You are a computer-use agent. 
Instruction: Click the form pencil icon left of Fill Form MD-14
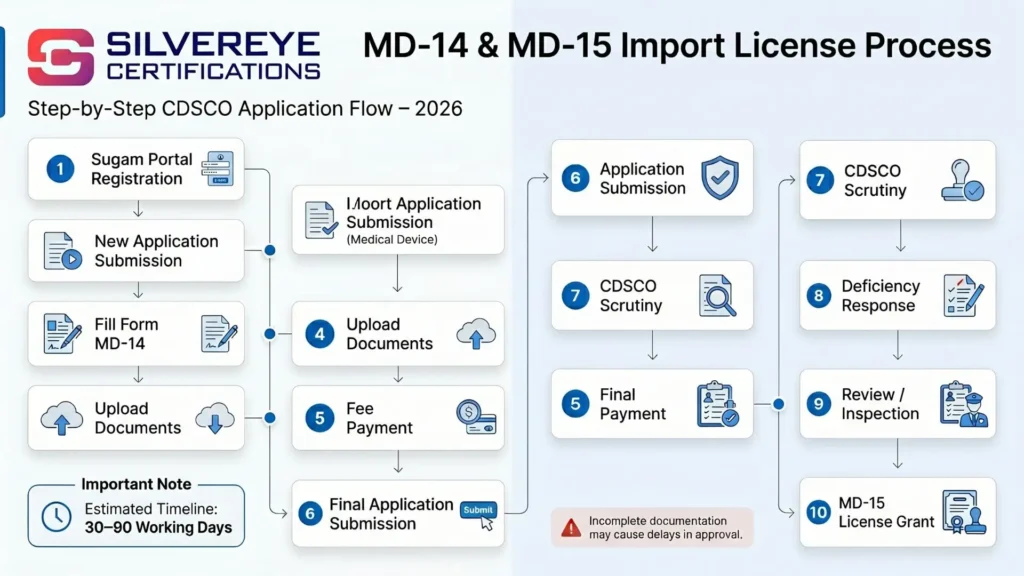point(62,334)
